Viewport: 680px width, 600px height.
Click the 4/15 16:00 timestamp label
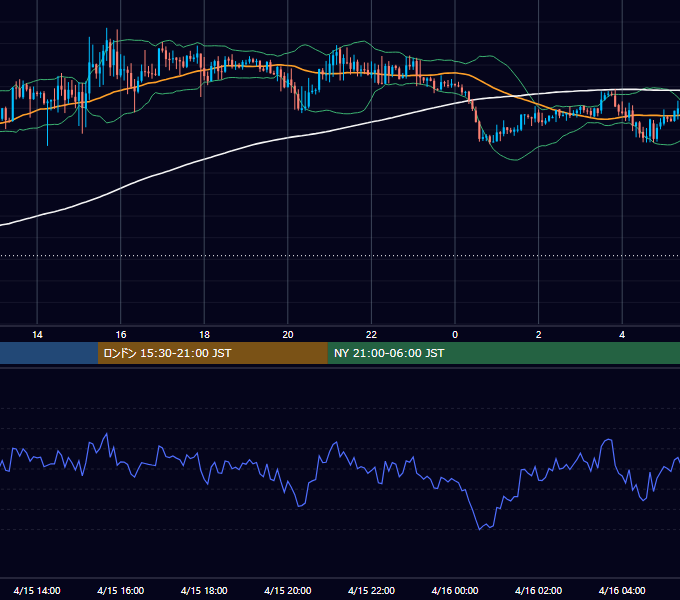tap(121, 590)
